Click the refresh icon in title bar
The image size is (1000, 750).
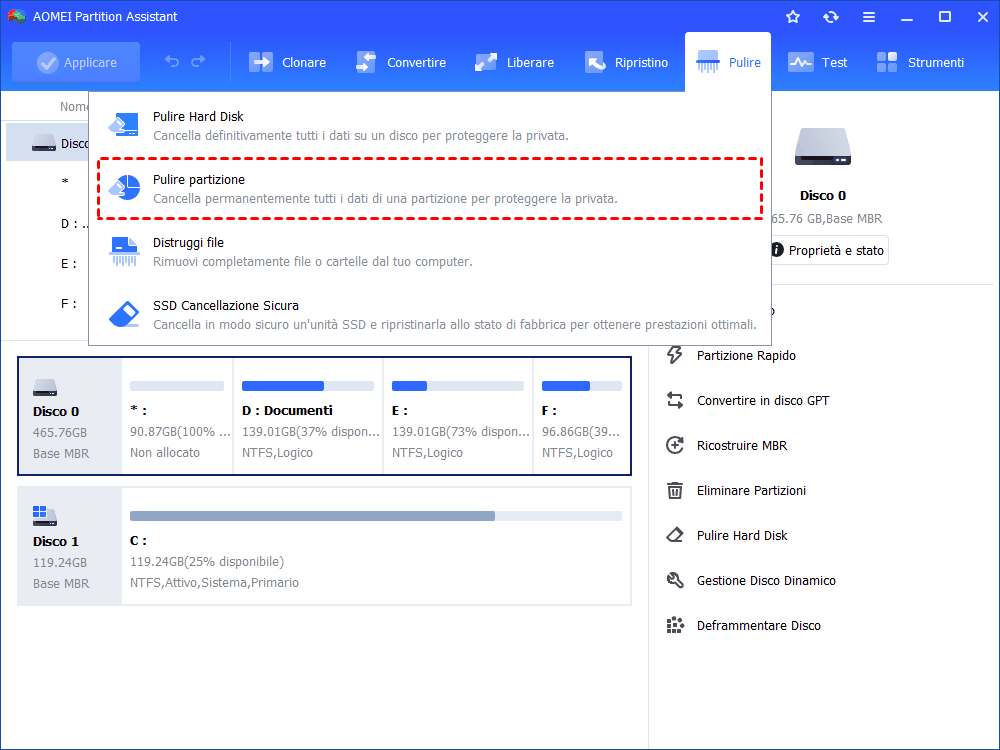[x=830, y=17]
